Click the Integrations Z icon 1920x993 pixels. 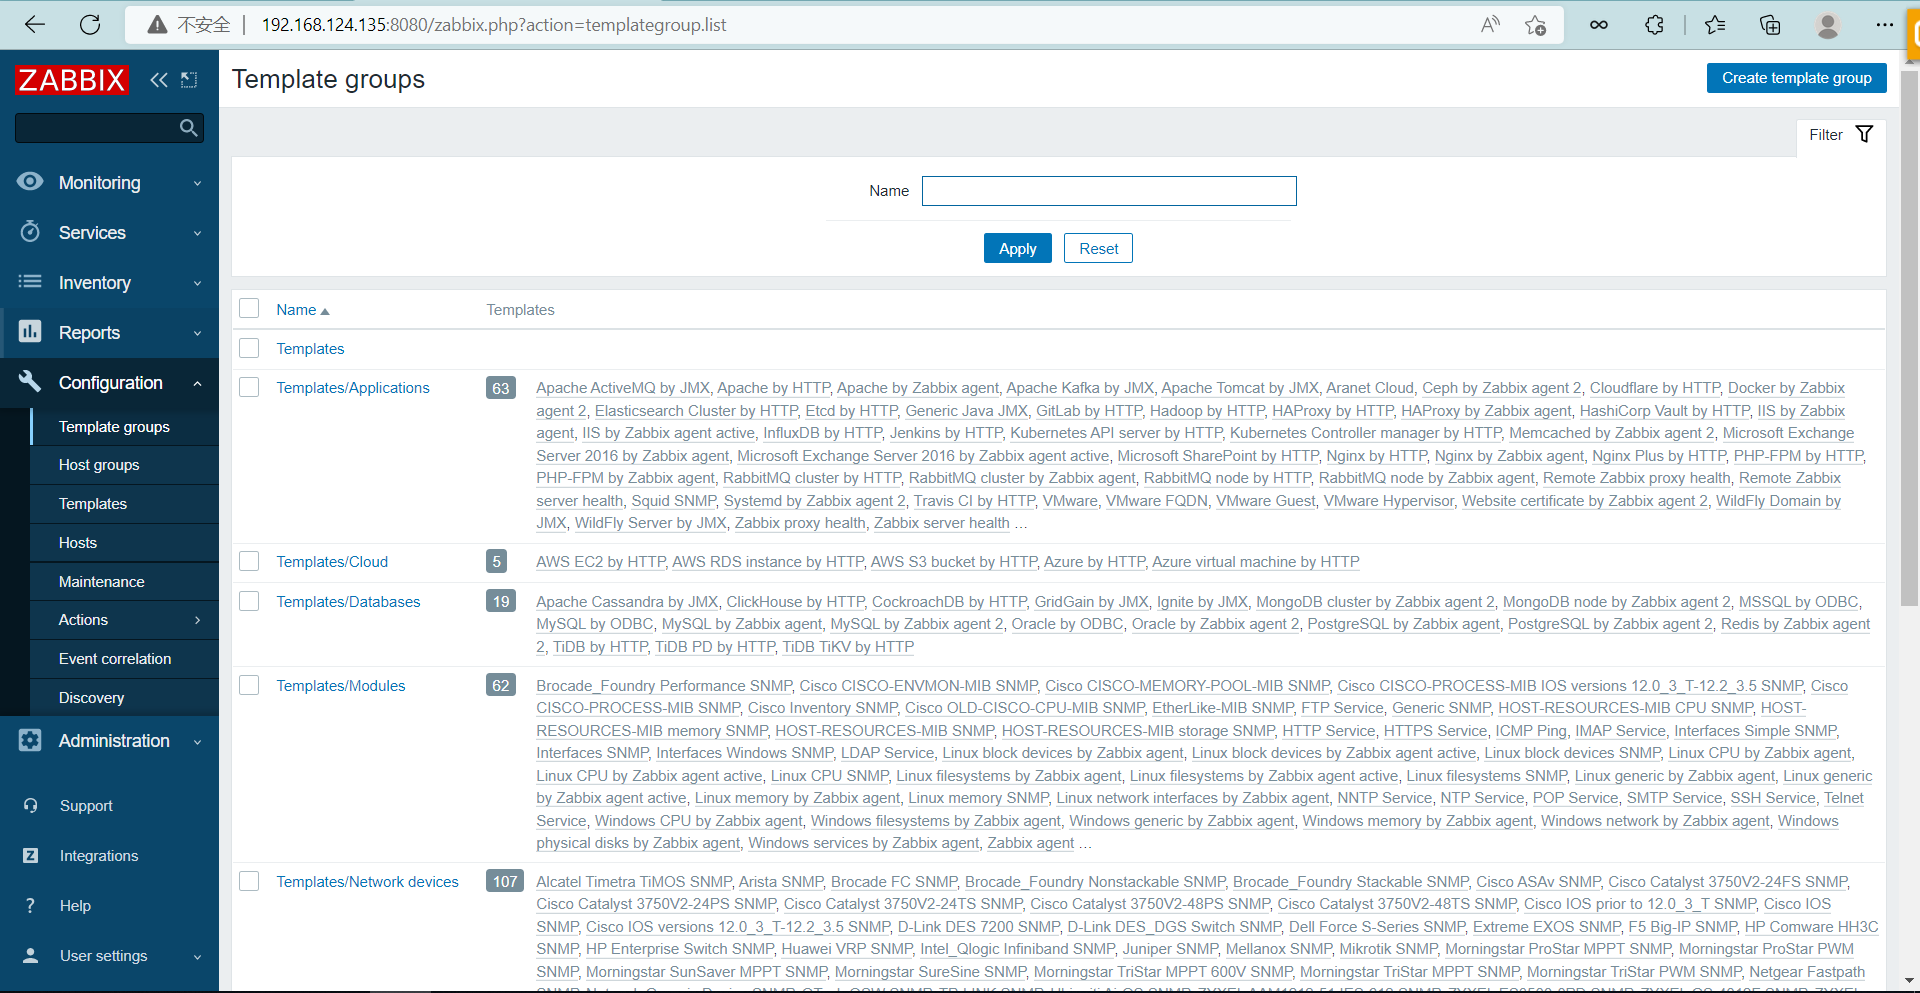point(30,855)
